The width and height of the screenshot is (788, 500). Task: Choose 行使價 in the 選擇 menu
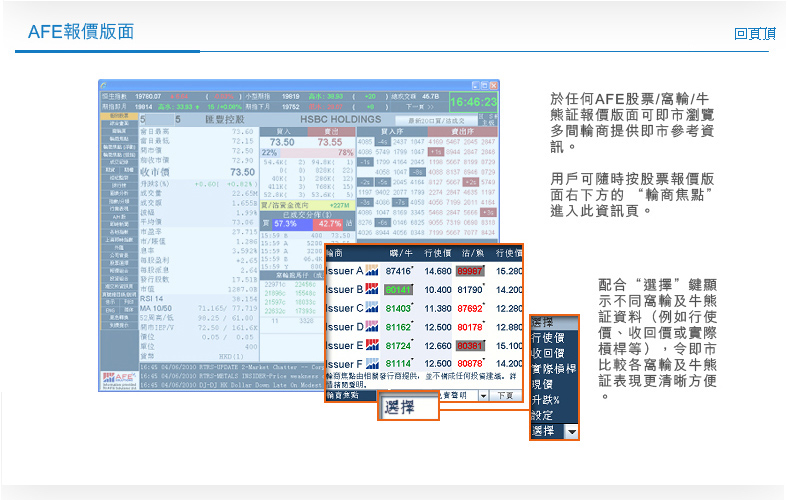tap(548, 337)
